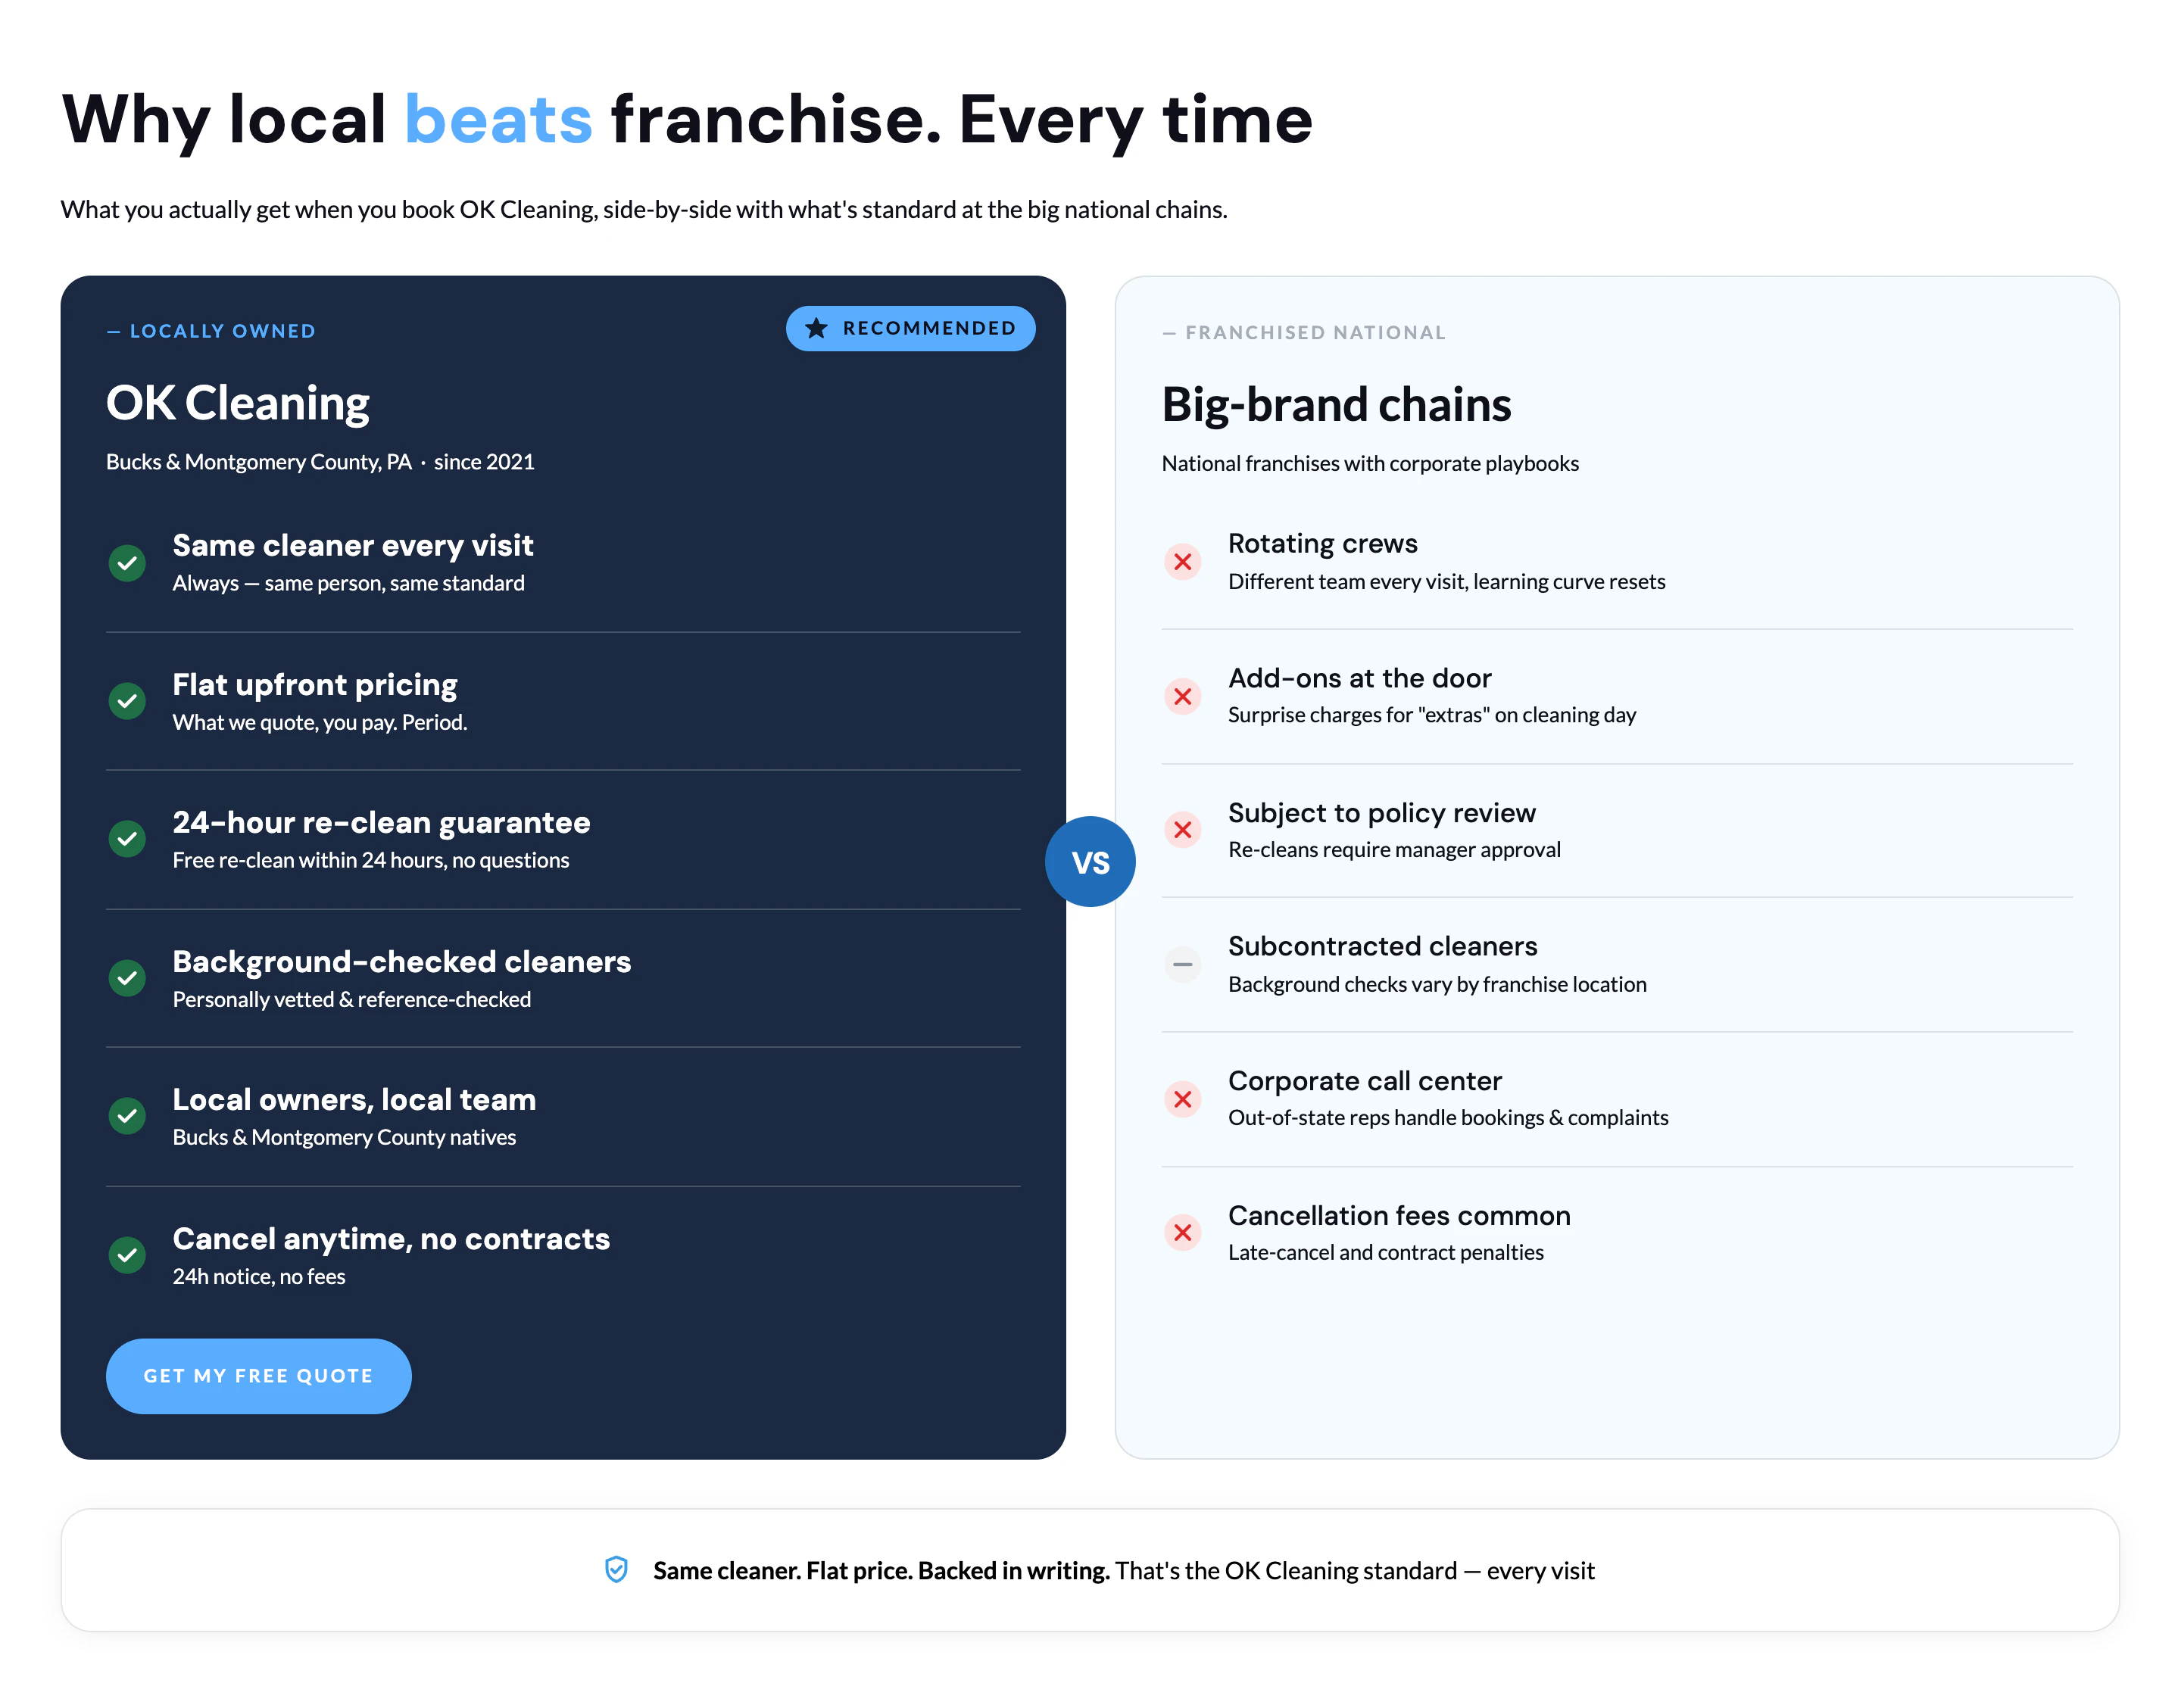
Task: Click 'Corporate call center' title
Action: (1364, 1081)
